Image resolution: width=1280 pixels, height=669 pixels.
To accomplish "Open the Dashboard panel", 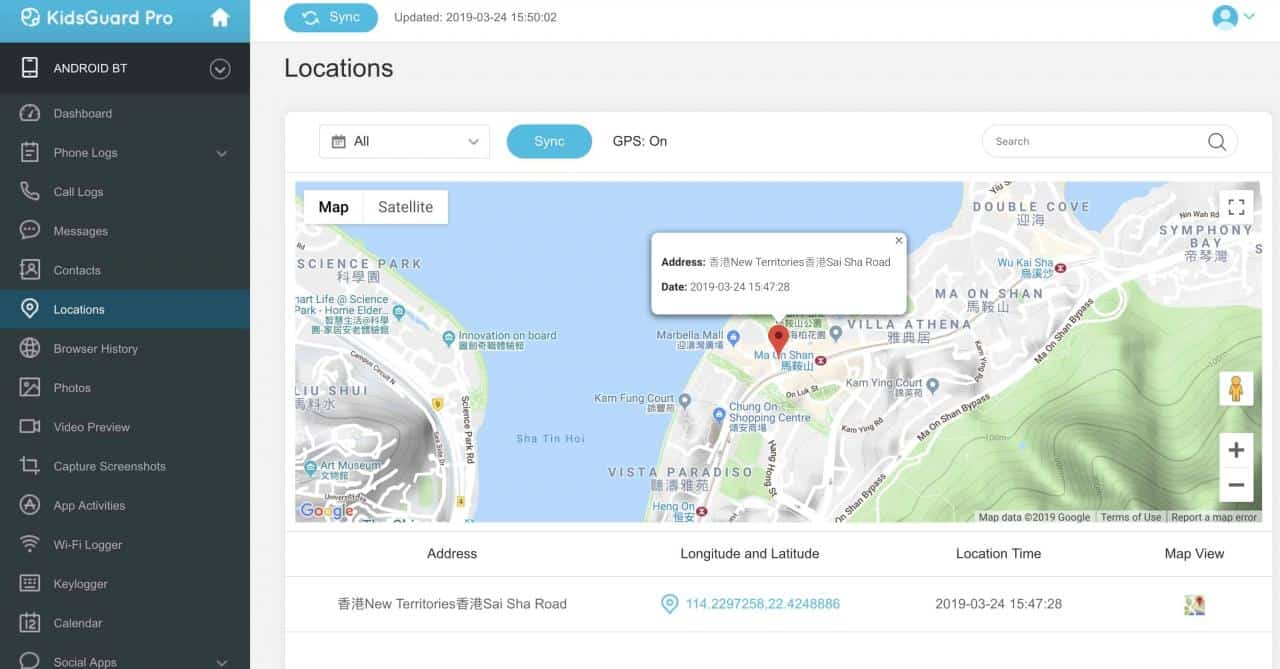I will (82, 113).
